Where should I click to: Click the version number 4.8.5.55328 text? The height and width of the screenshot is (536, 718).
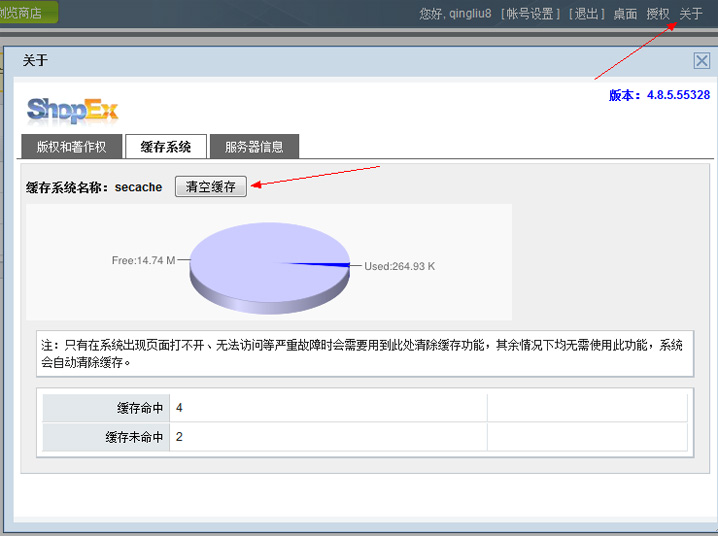point(678,95)
